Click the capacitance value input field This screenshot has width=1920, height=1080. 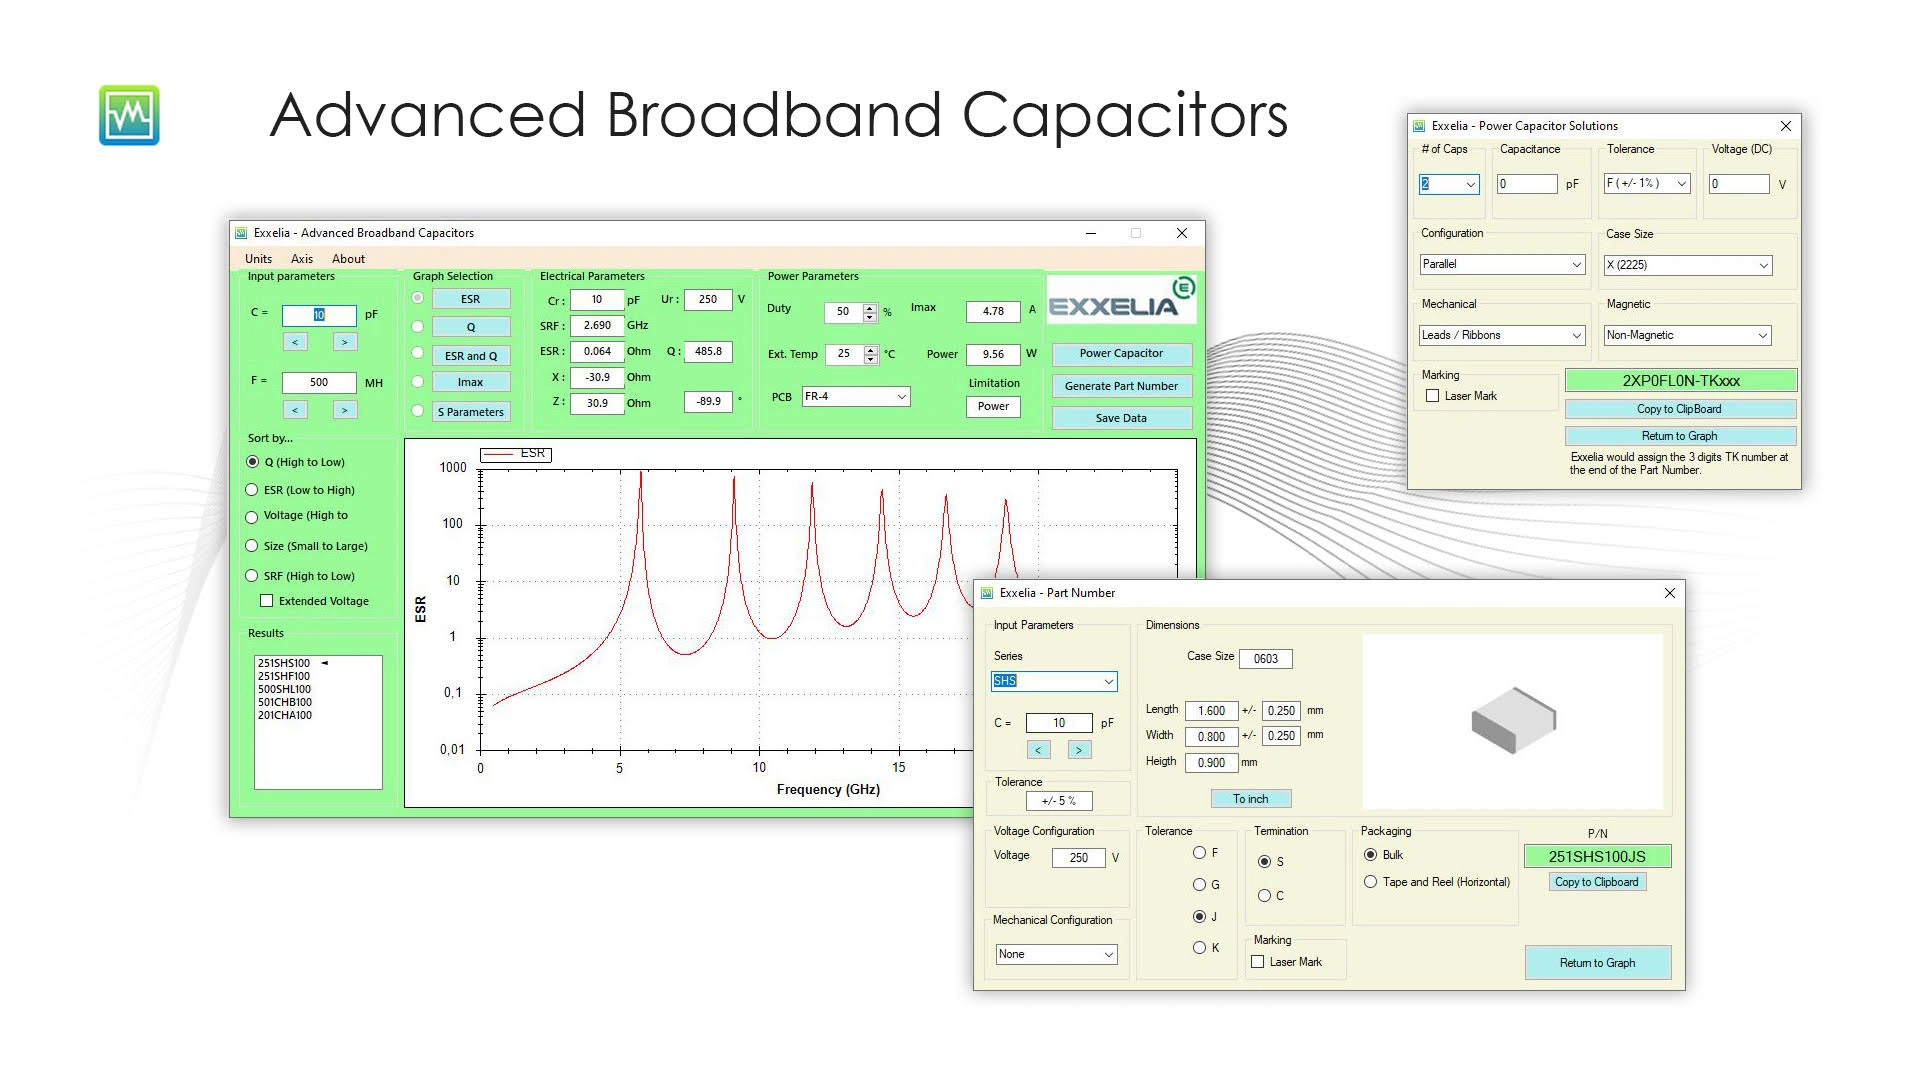pos(319,314)
